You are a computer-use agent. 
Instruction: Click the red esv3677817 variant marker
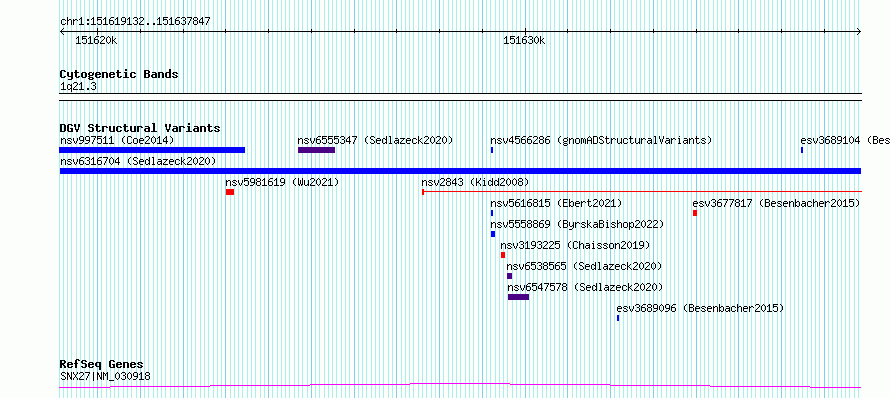pos(695,213)
